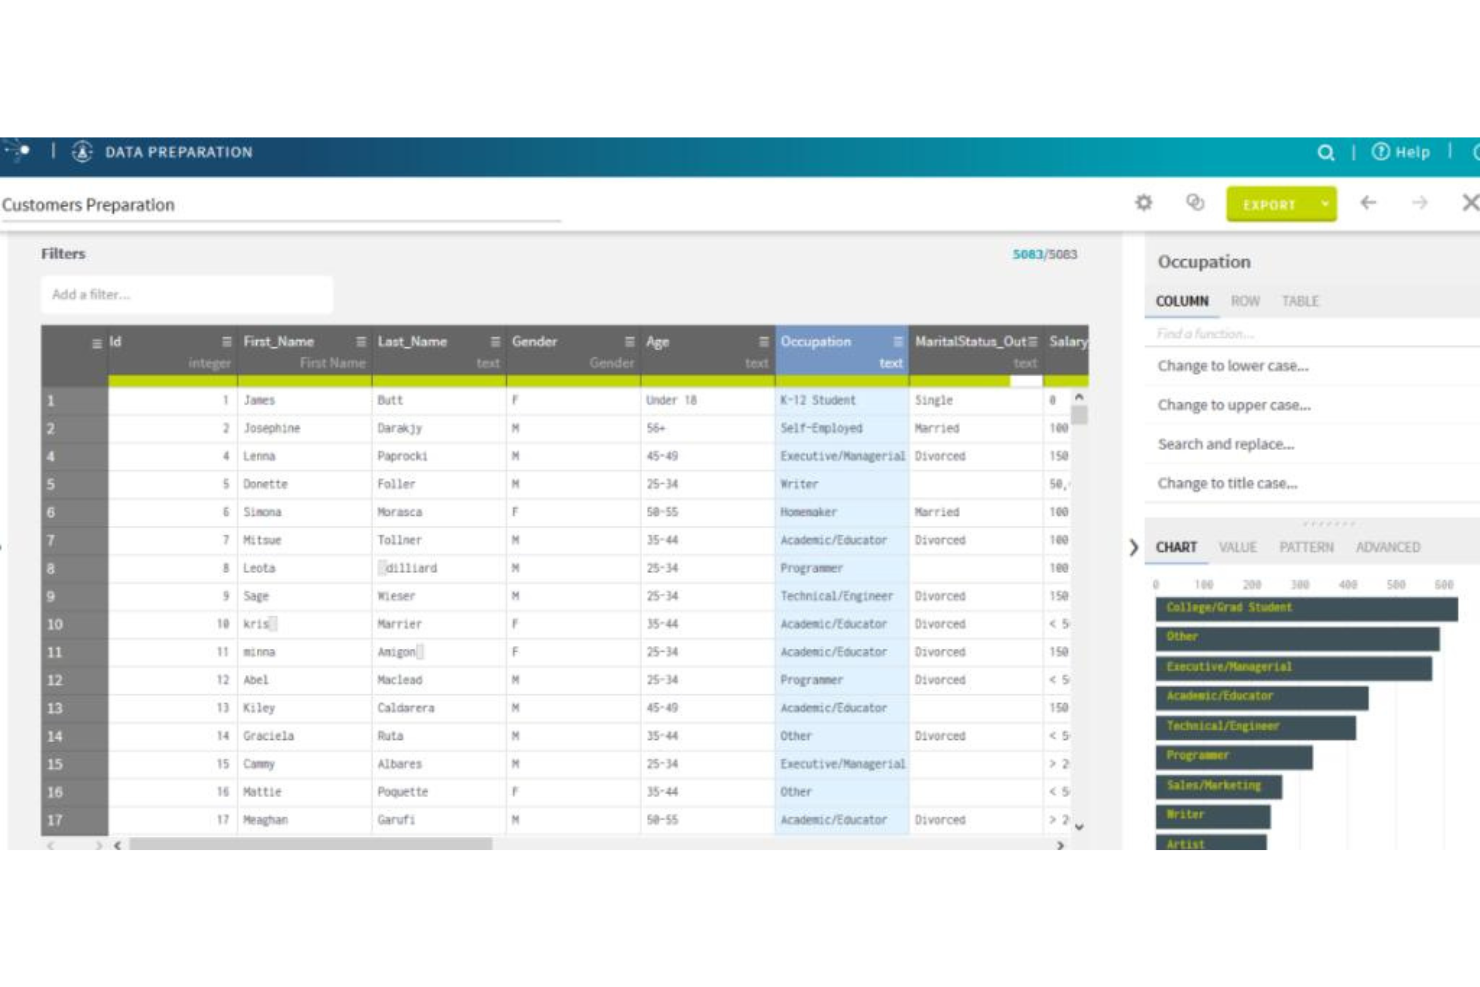Open the Occupation column menu
This screenshot has width=1480, height=987.
[x=898, y=342]
